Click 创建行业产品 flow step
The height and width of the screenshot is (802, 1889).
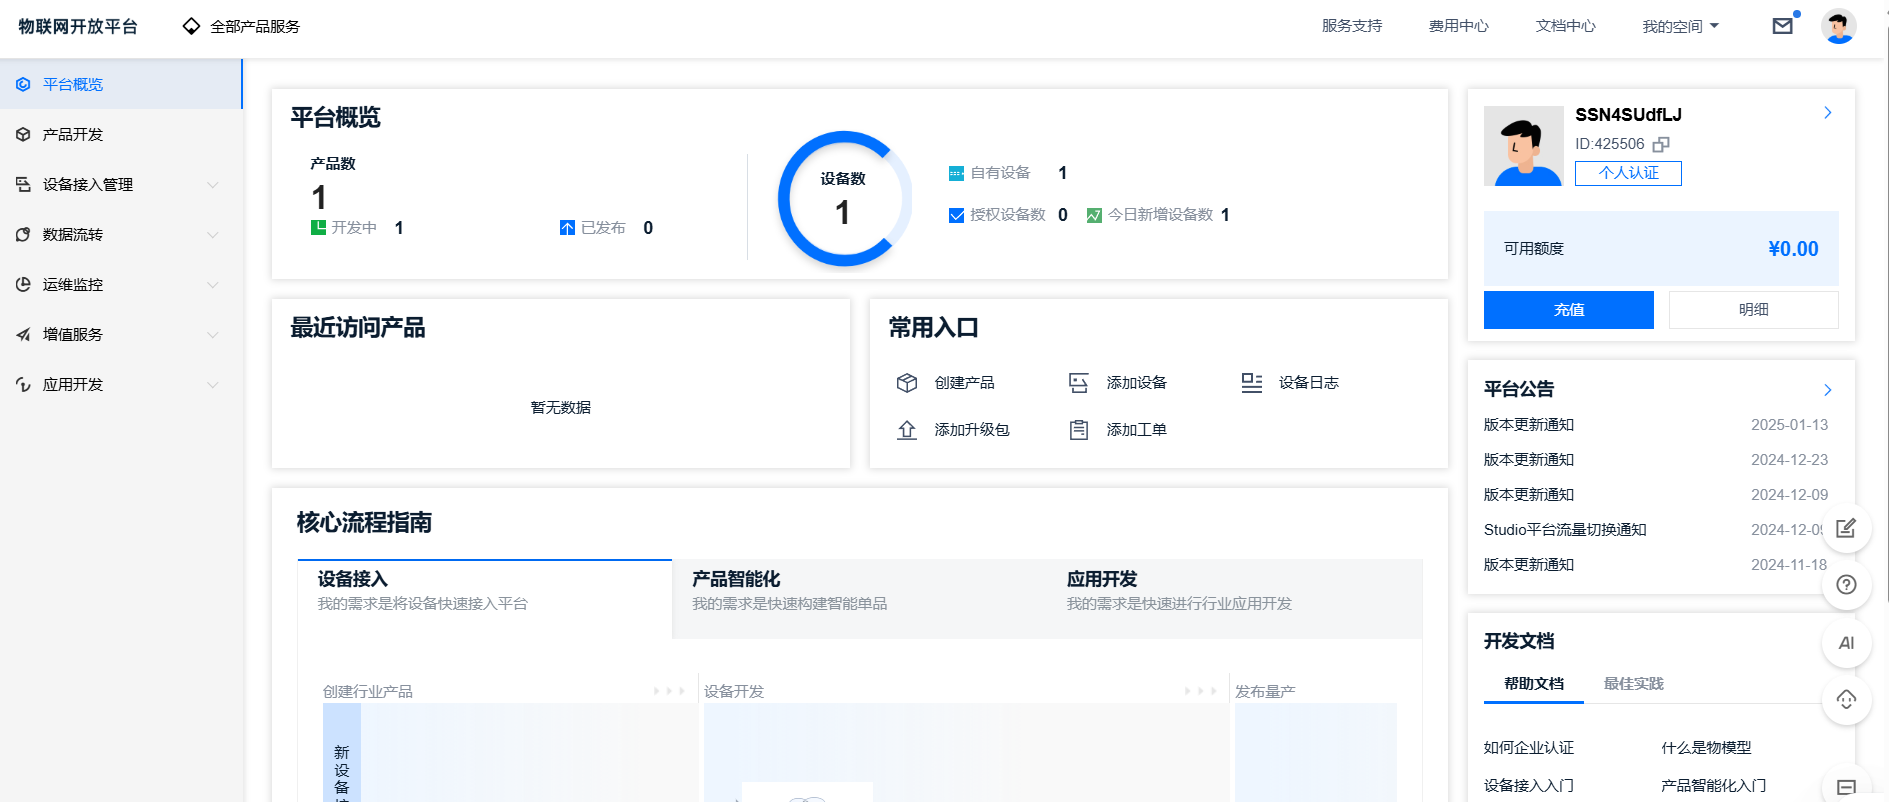pyautogui.click(x=367, y=692)
